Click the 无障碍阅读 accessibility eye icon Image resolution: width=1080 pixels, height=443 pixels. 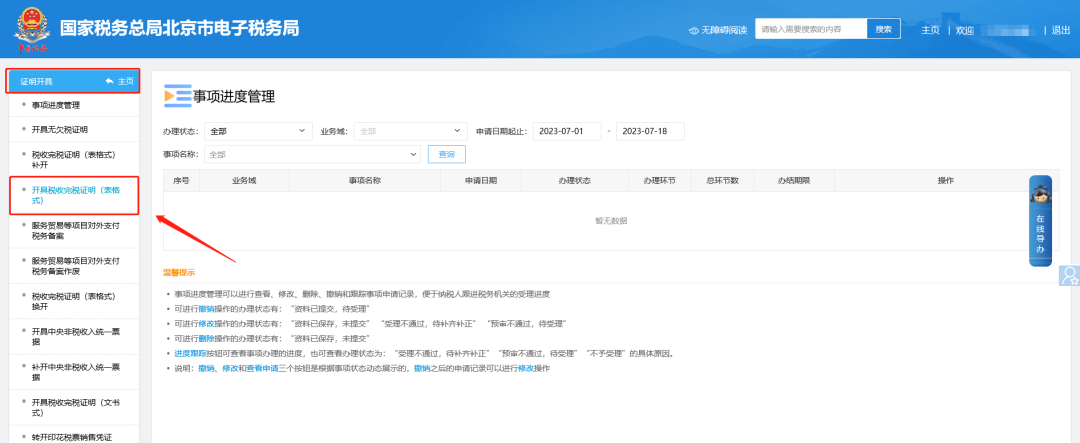(694, 30)
